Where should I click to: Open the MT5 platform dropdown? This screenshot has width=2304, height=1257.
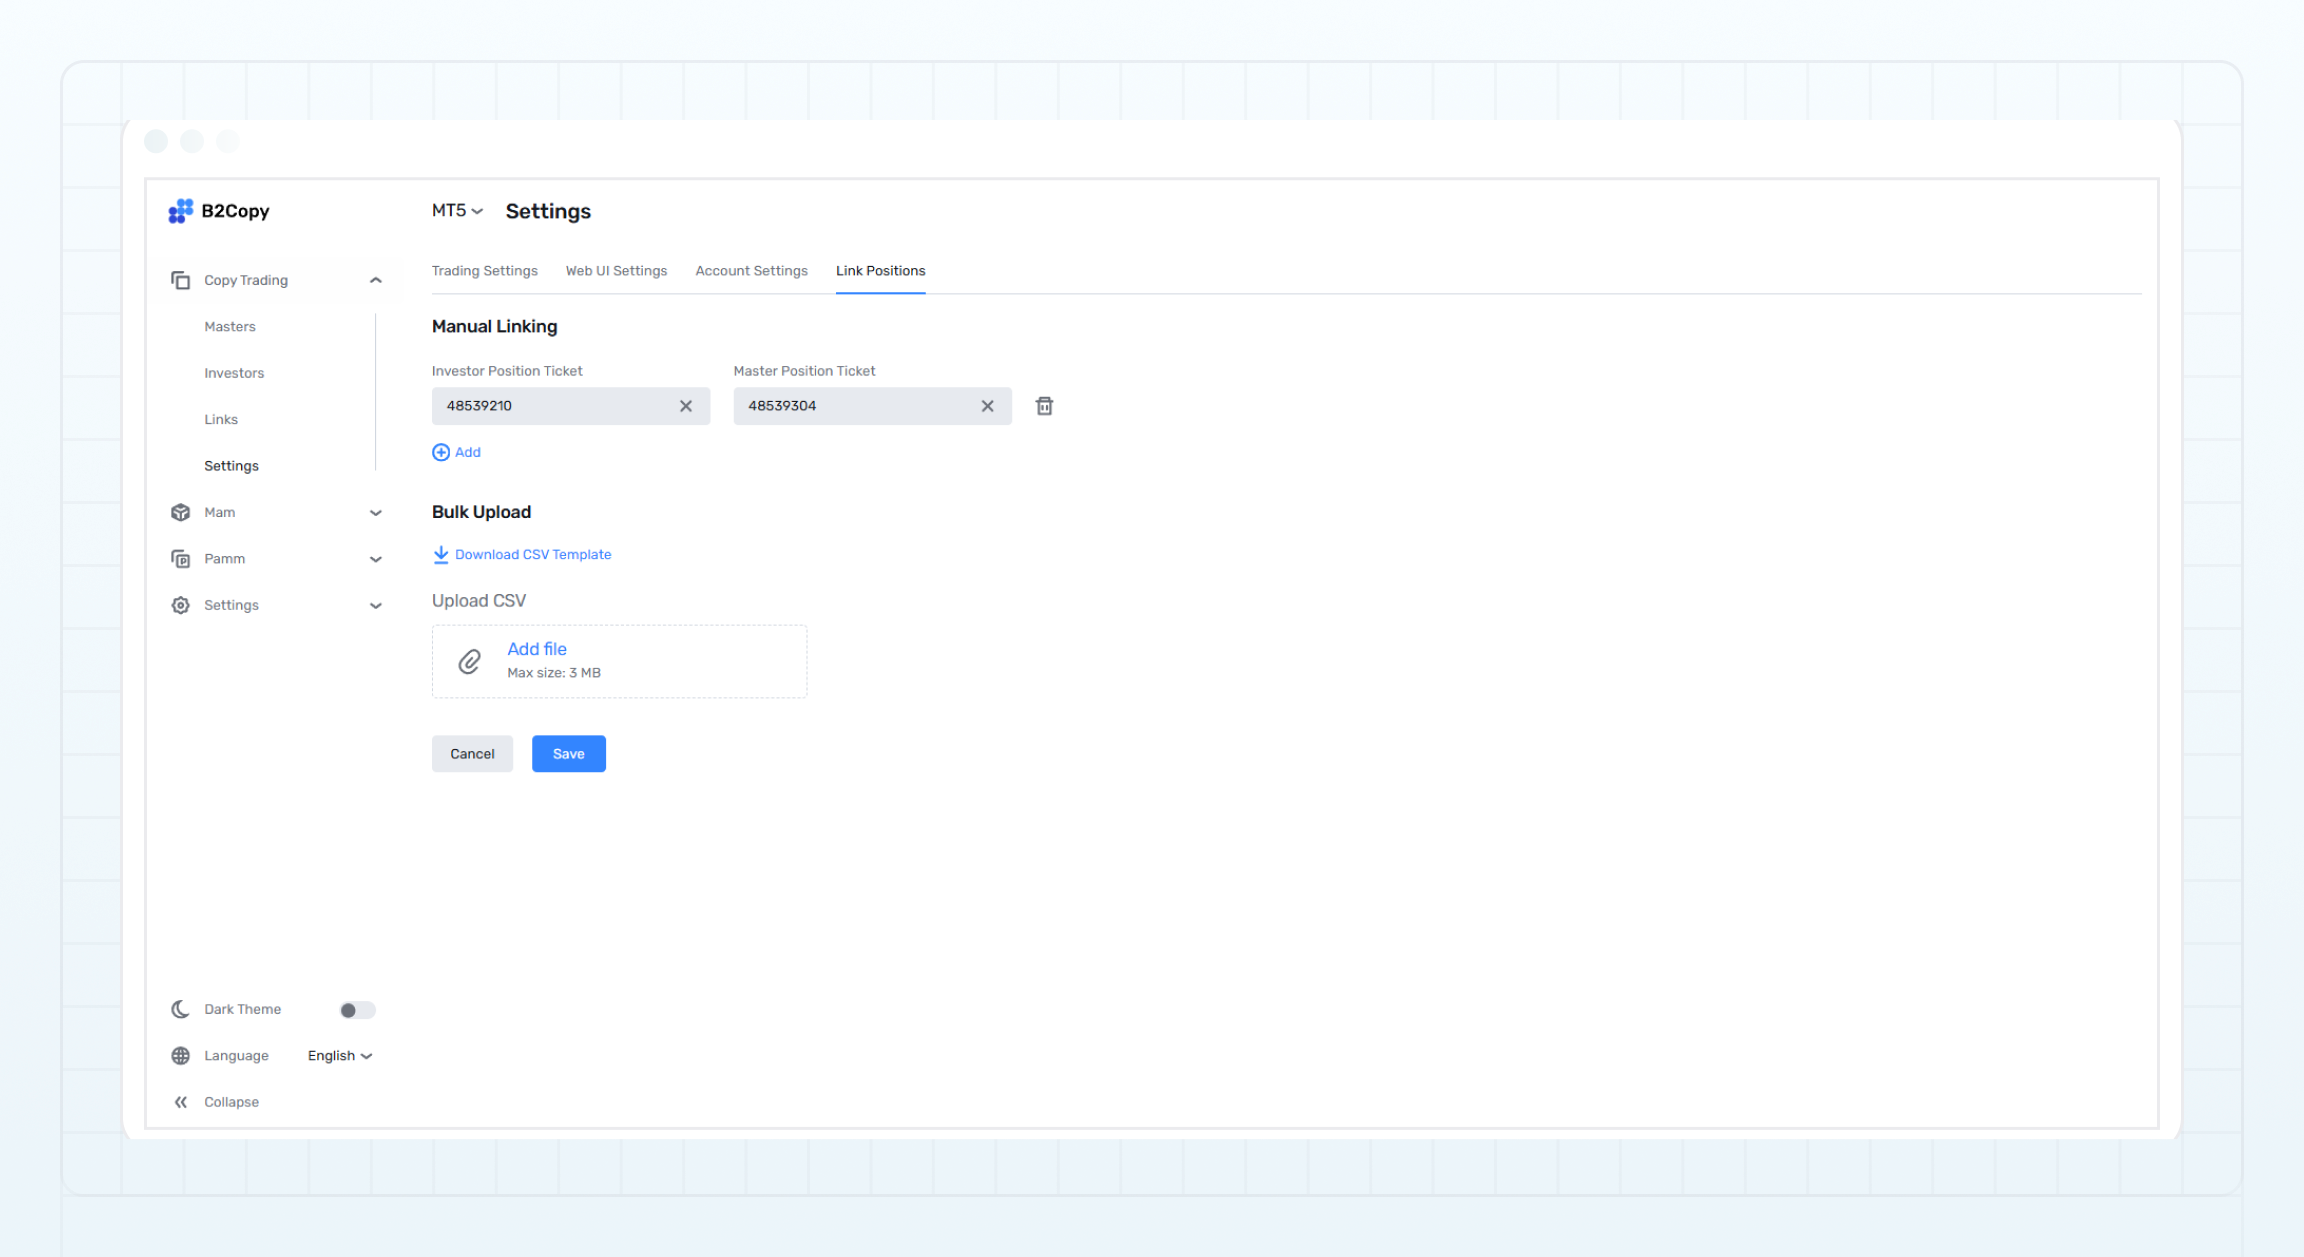458,211
